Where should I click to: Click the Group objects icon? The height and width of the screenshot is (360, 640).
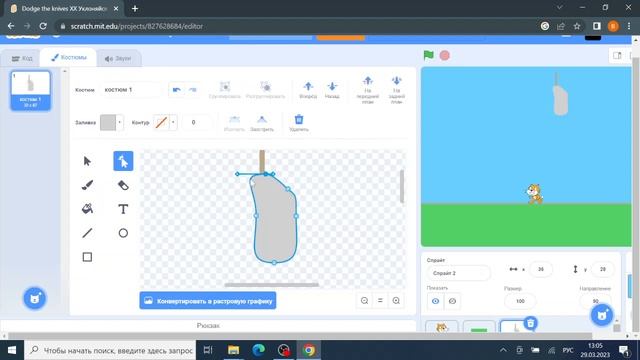point(225,87)
